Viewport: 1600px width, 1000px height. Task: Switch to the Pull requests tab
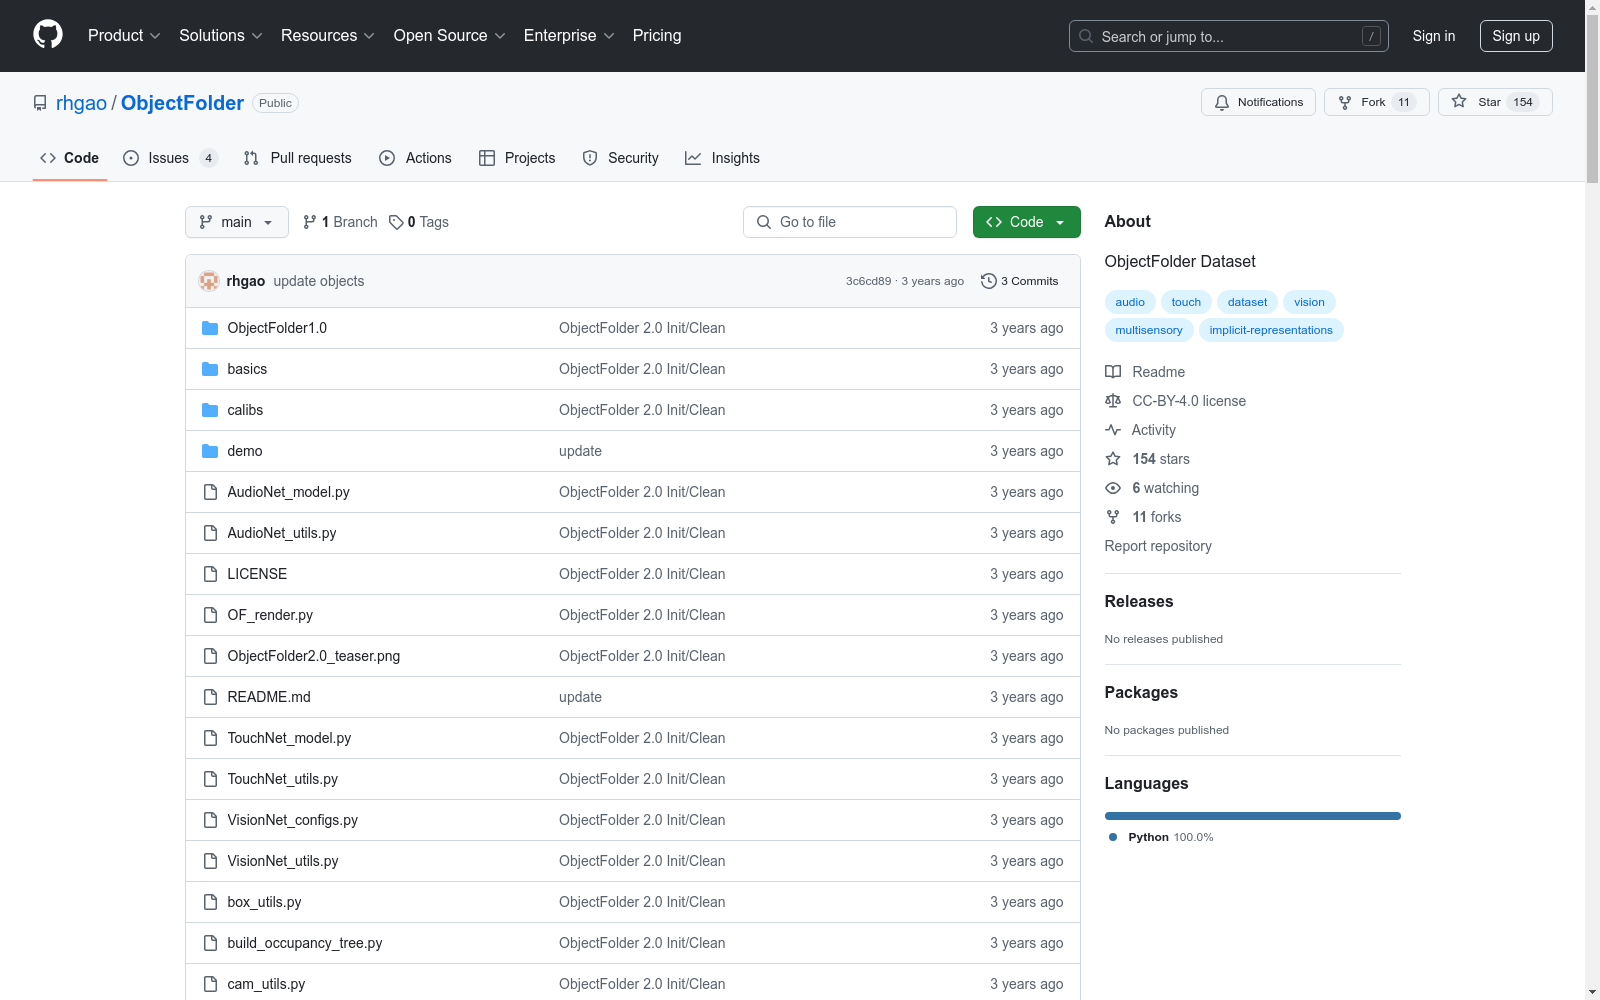click(x=298, y=158)
